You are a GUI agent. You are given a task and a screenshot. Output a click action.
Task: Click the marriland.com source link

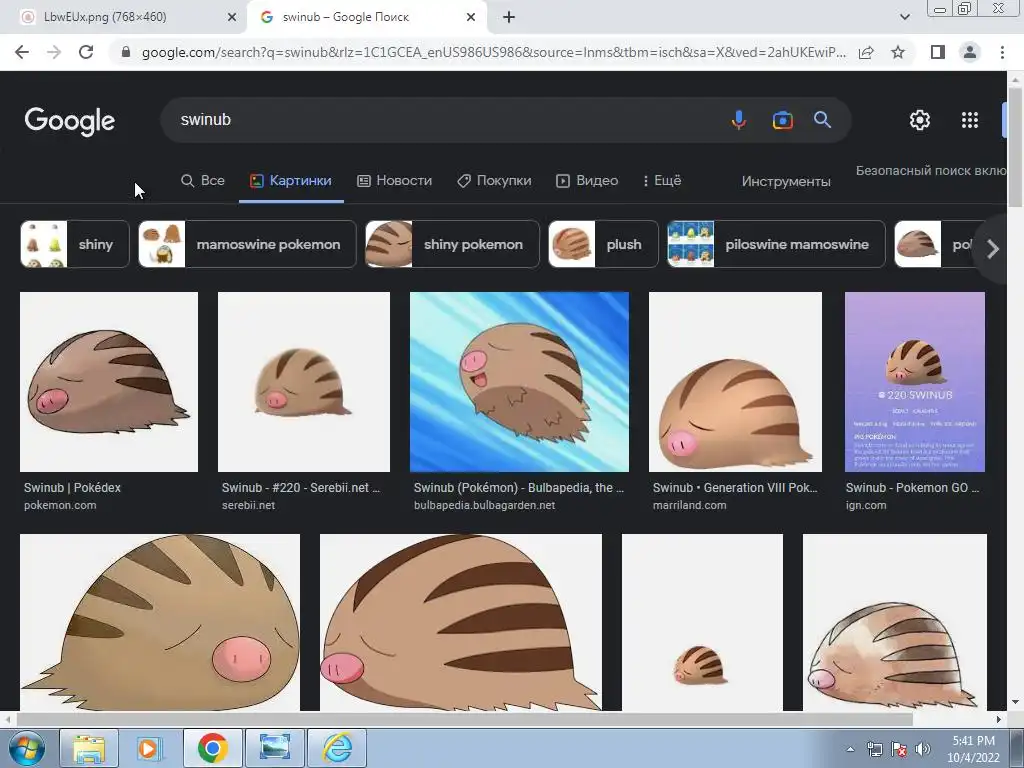tap(689, 505)
